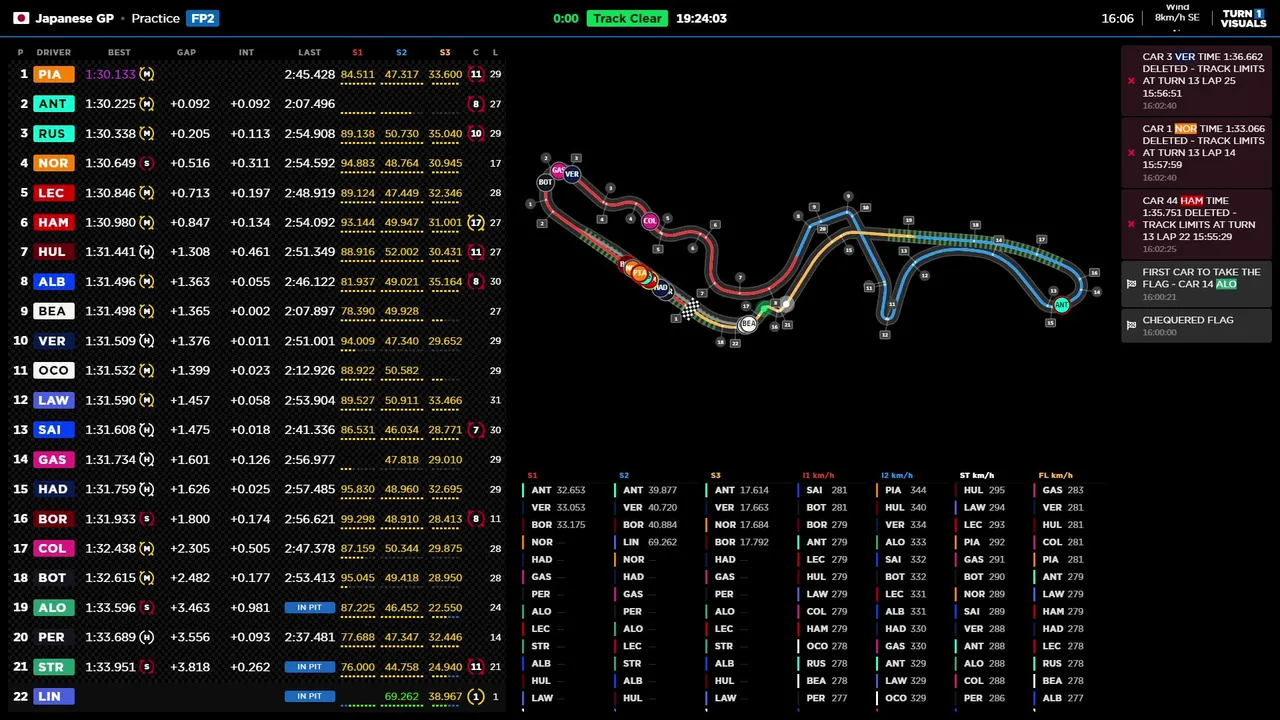This screenshot has width=1280, height=720.
Task: Click the IN PIT badge in STR row
Action: (x=309, y=667)
